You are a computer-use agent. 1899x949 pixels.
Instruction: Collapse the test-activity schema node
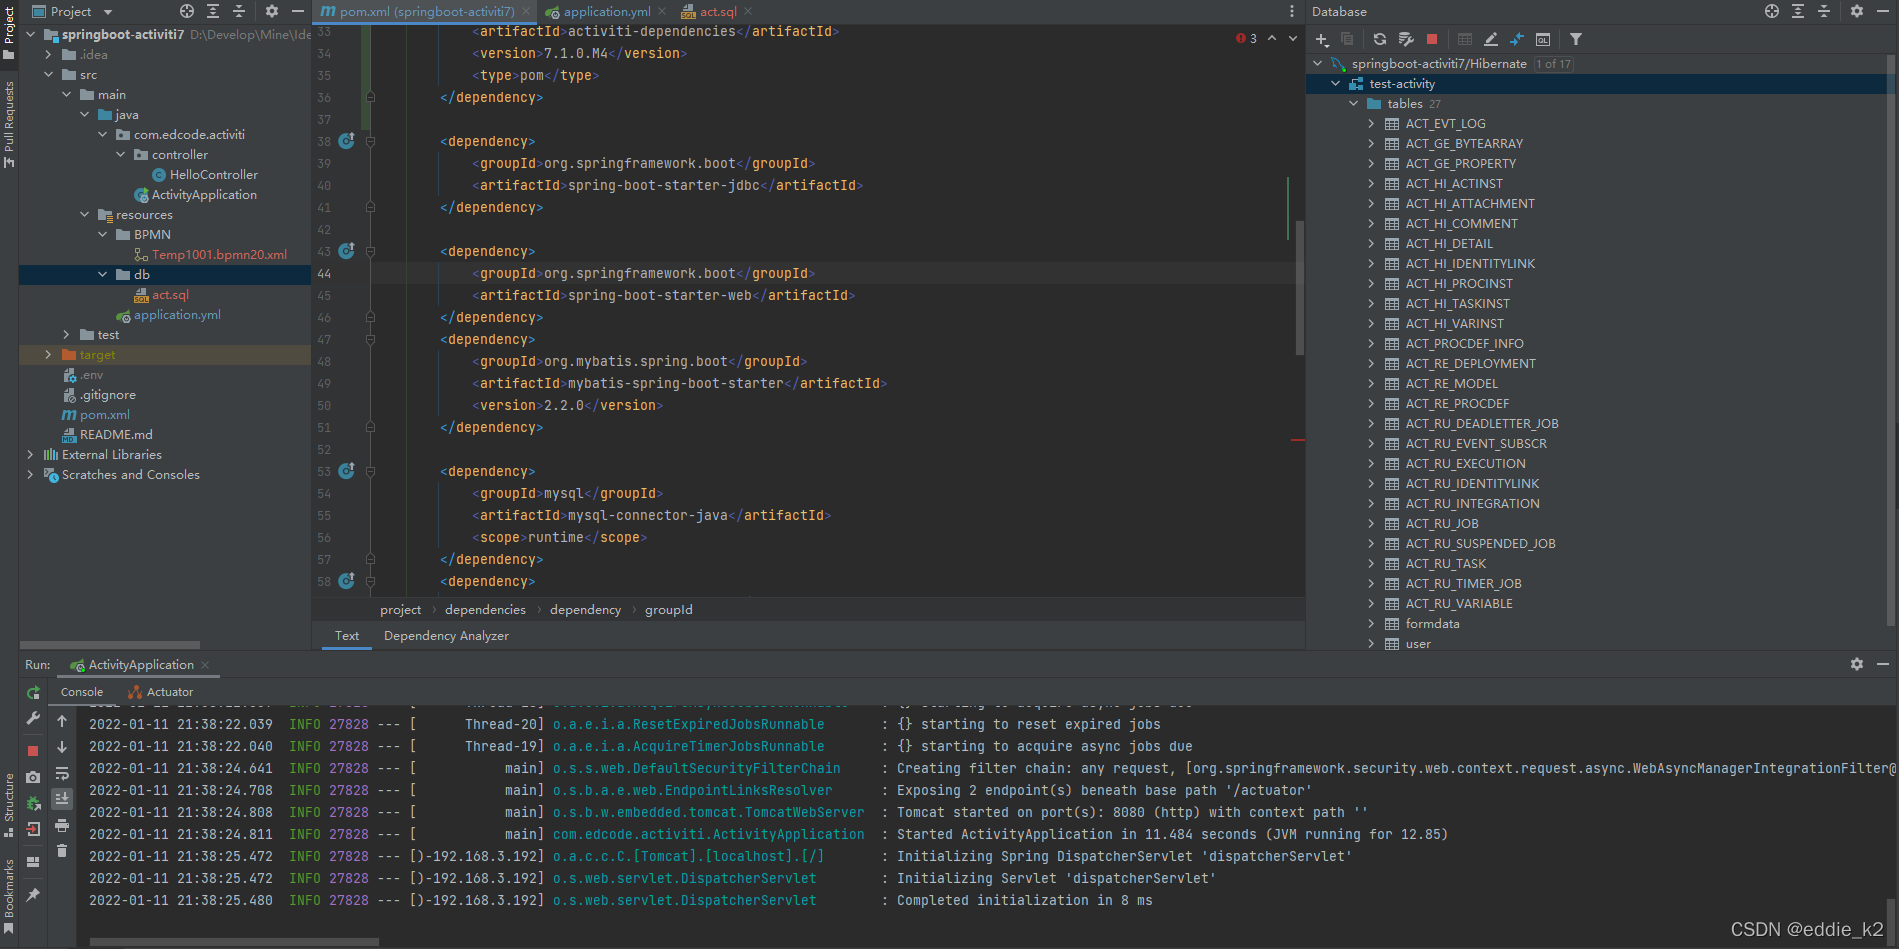tap(1336, 84)
